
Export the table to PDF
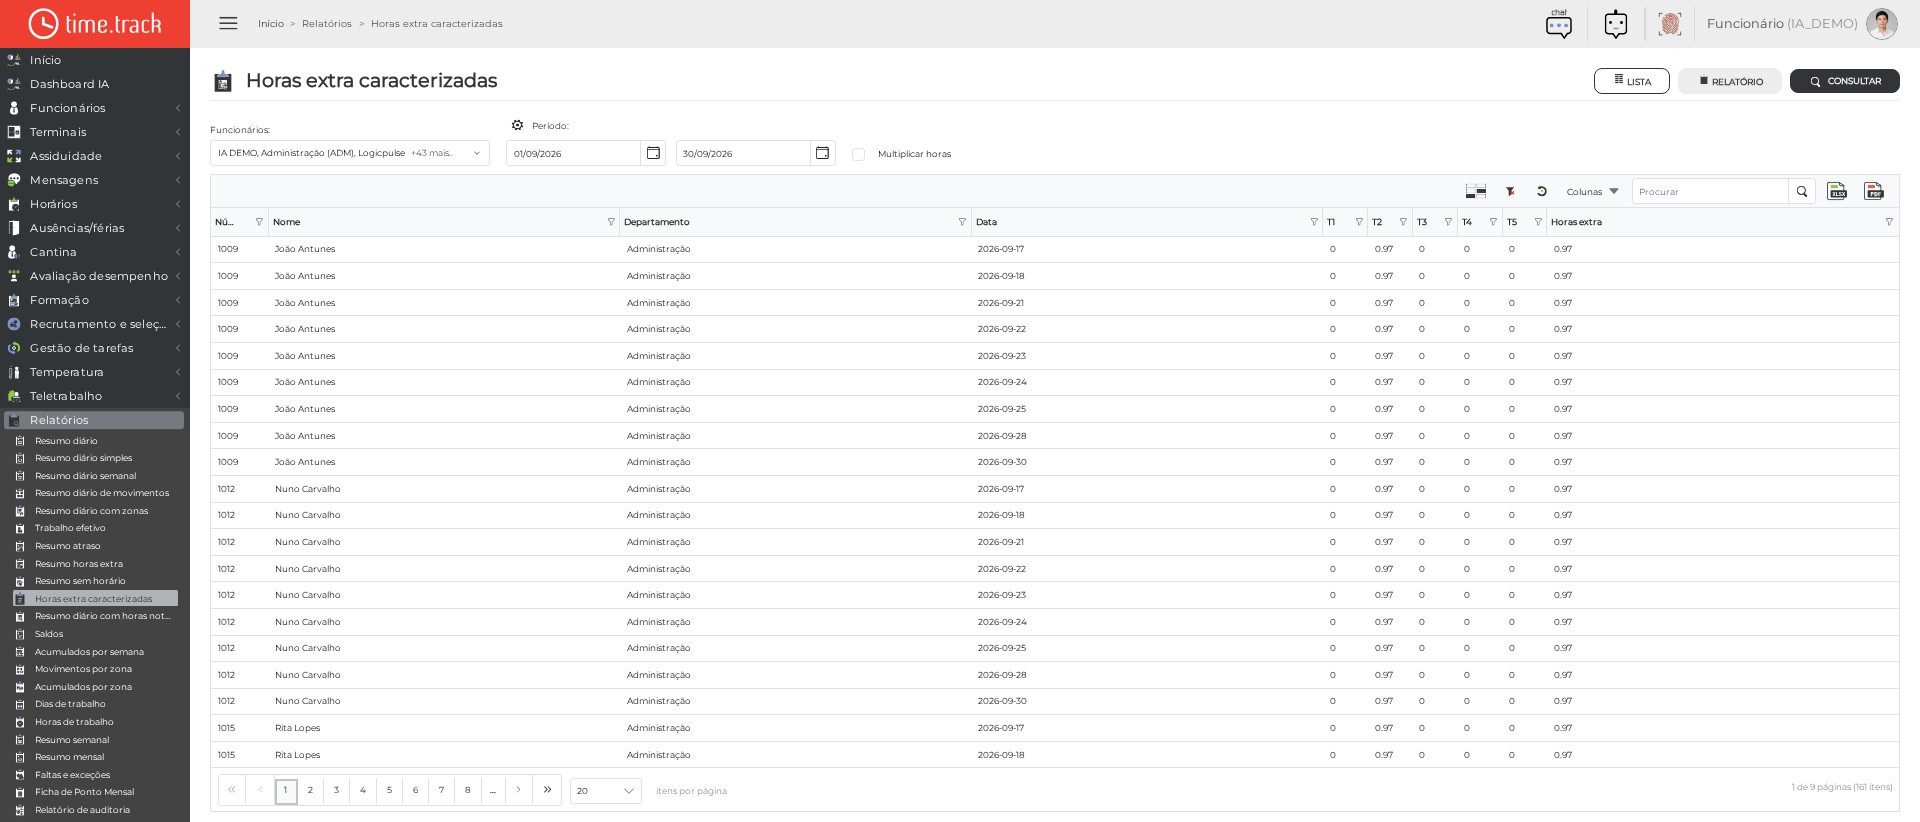pyautogui.click(x=1874, y=191)
